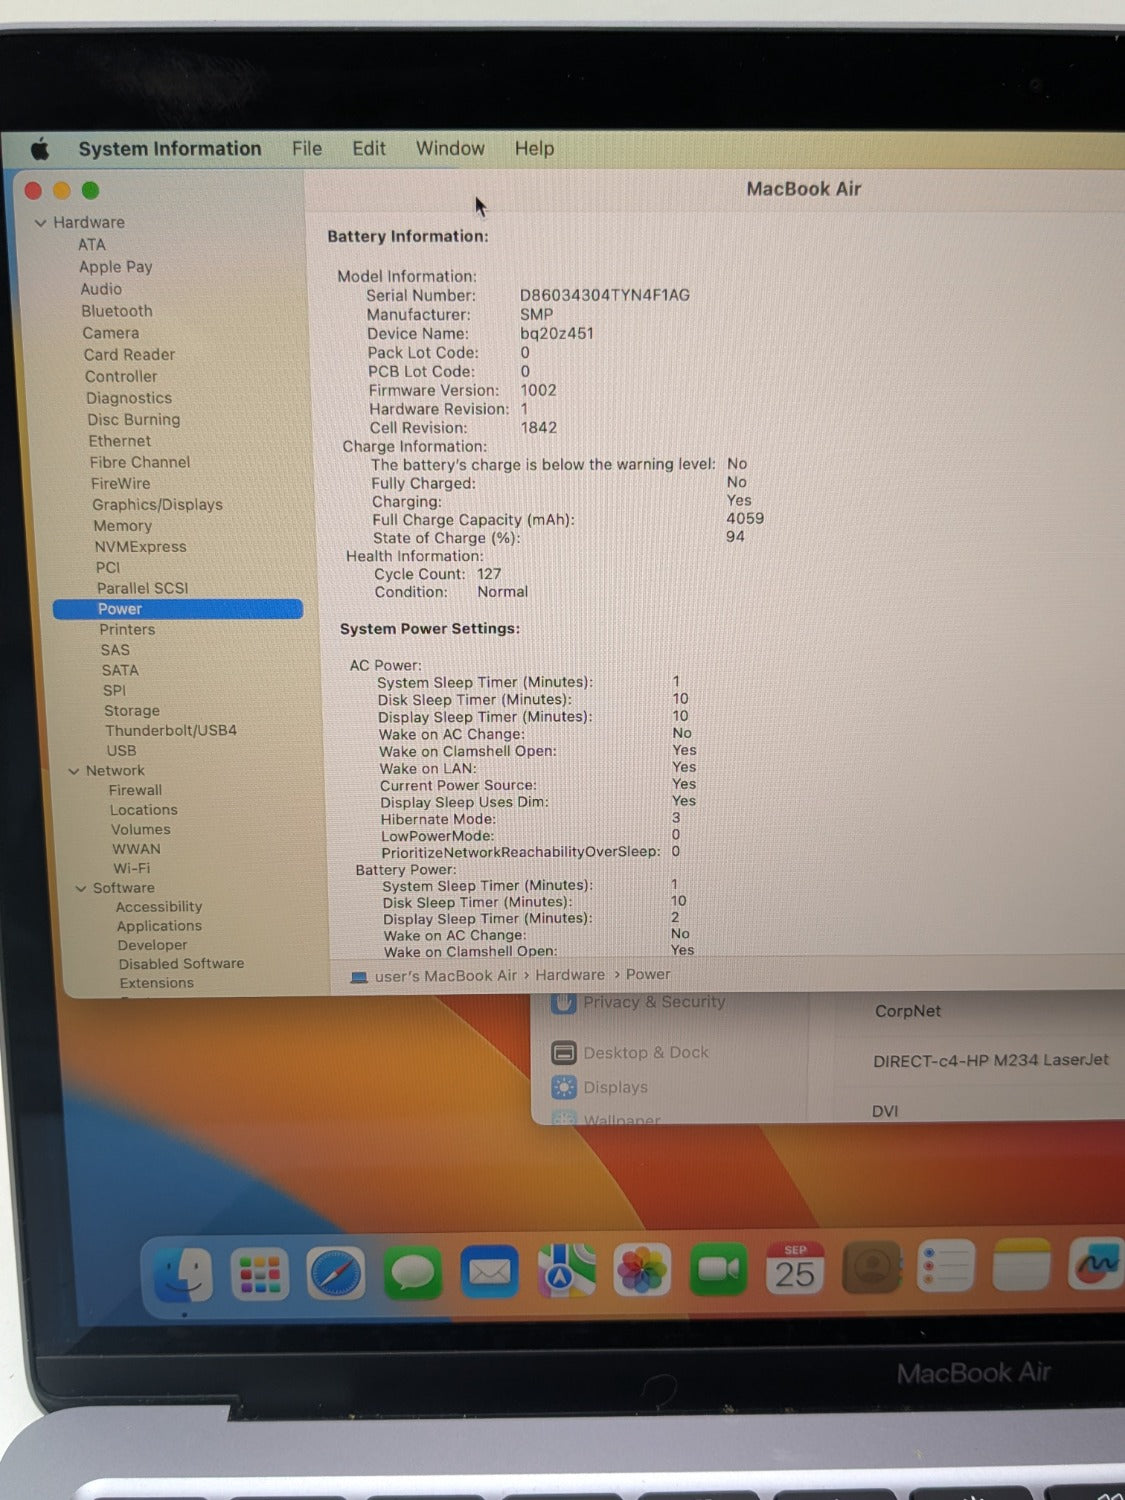Click Full Charge Capacity value 4059

[745, 519]
